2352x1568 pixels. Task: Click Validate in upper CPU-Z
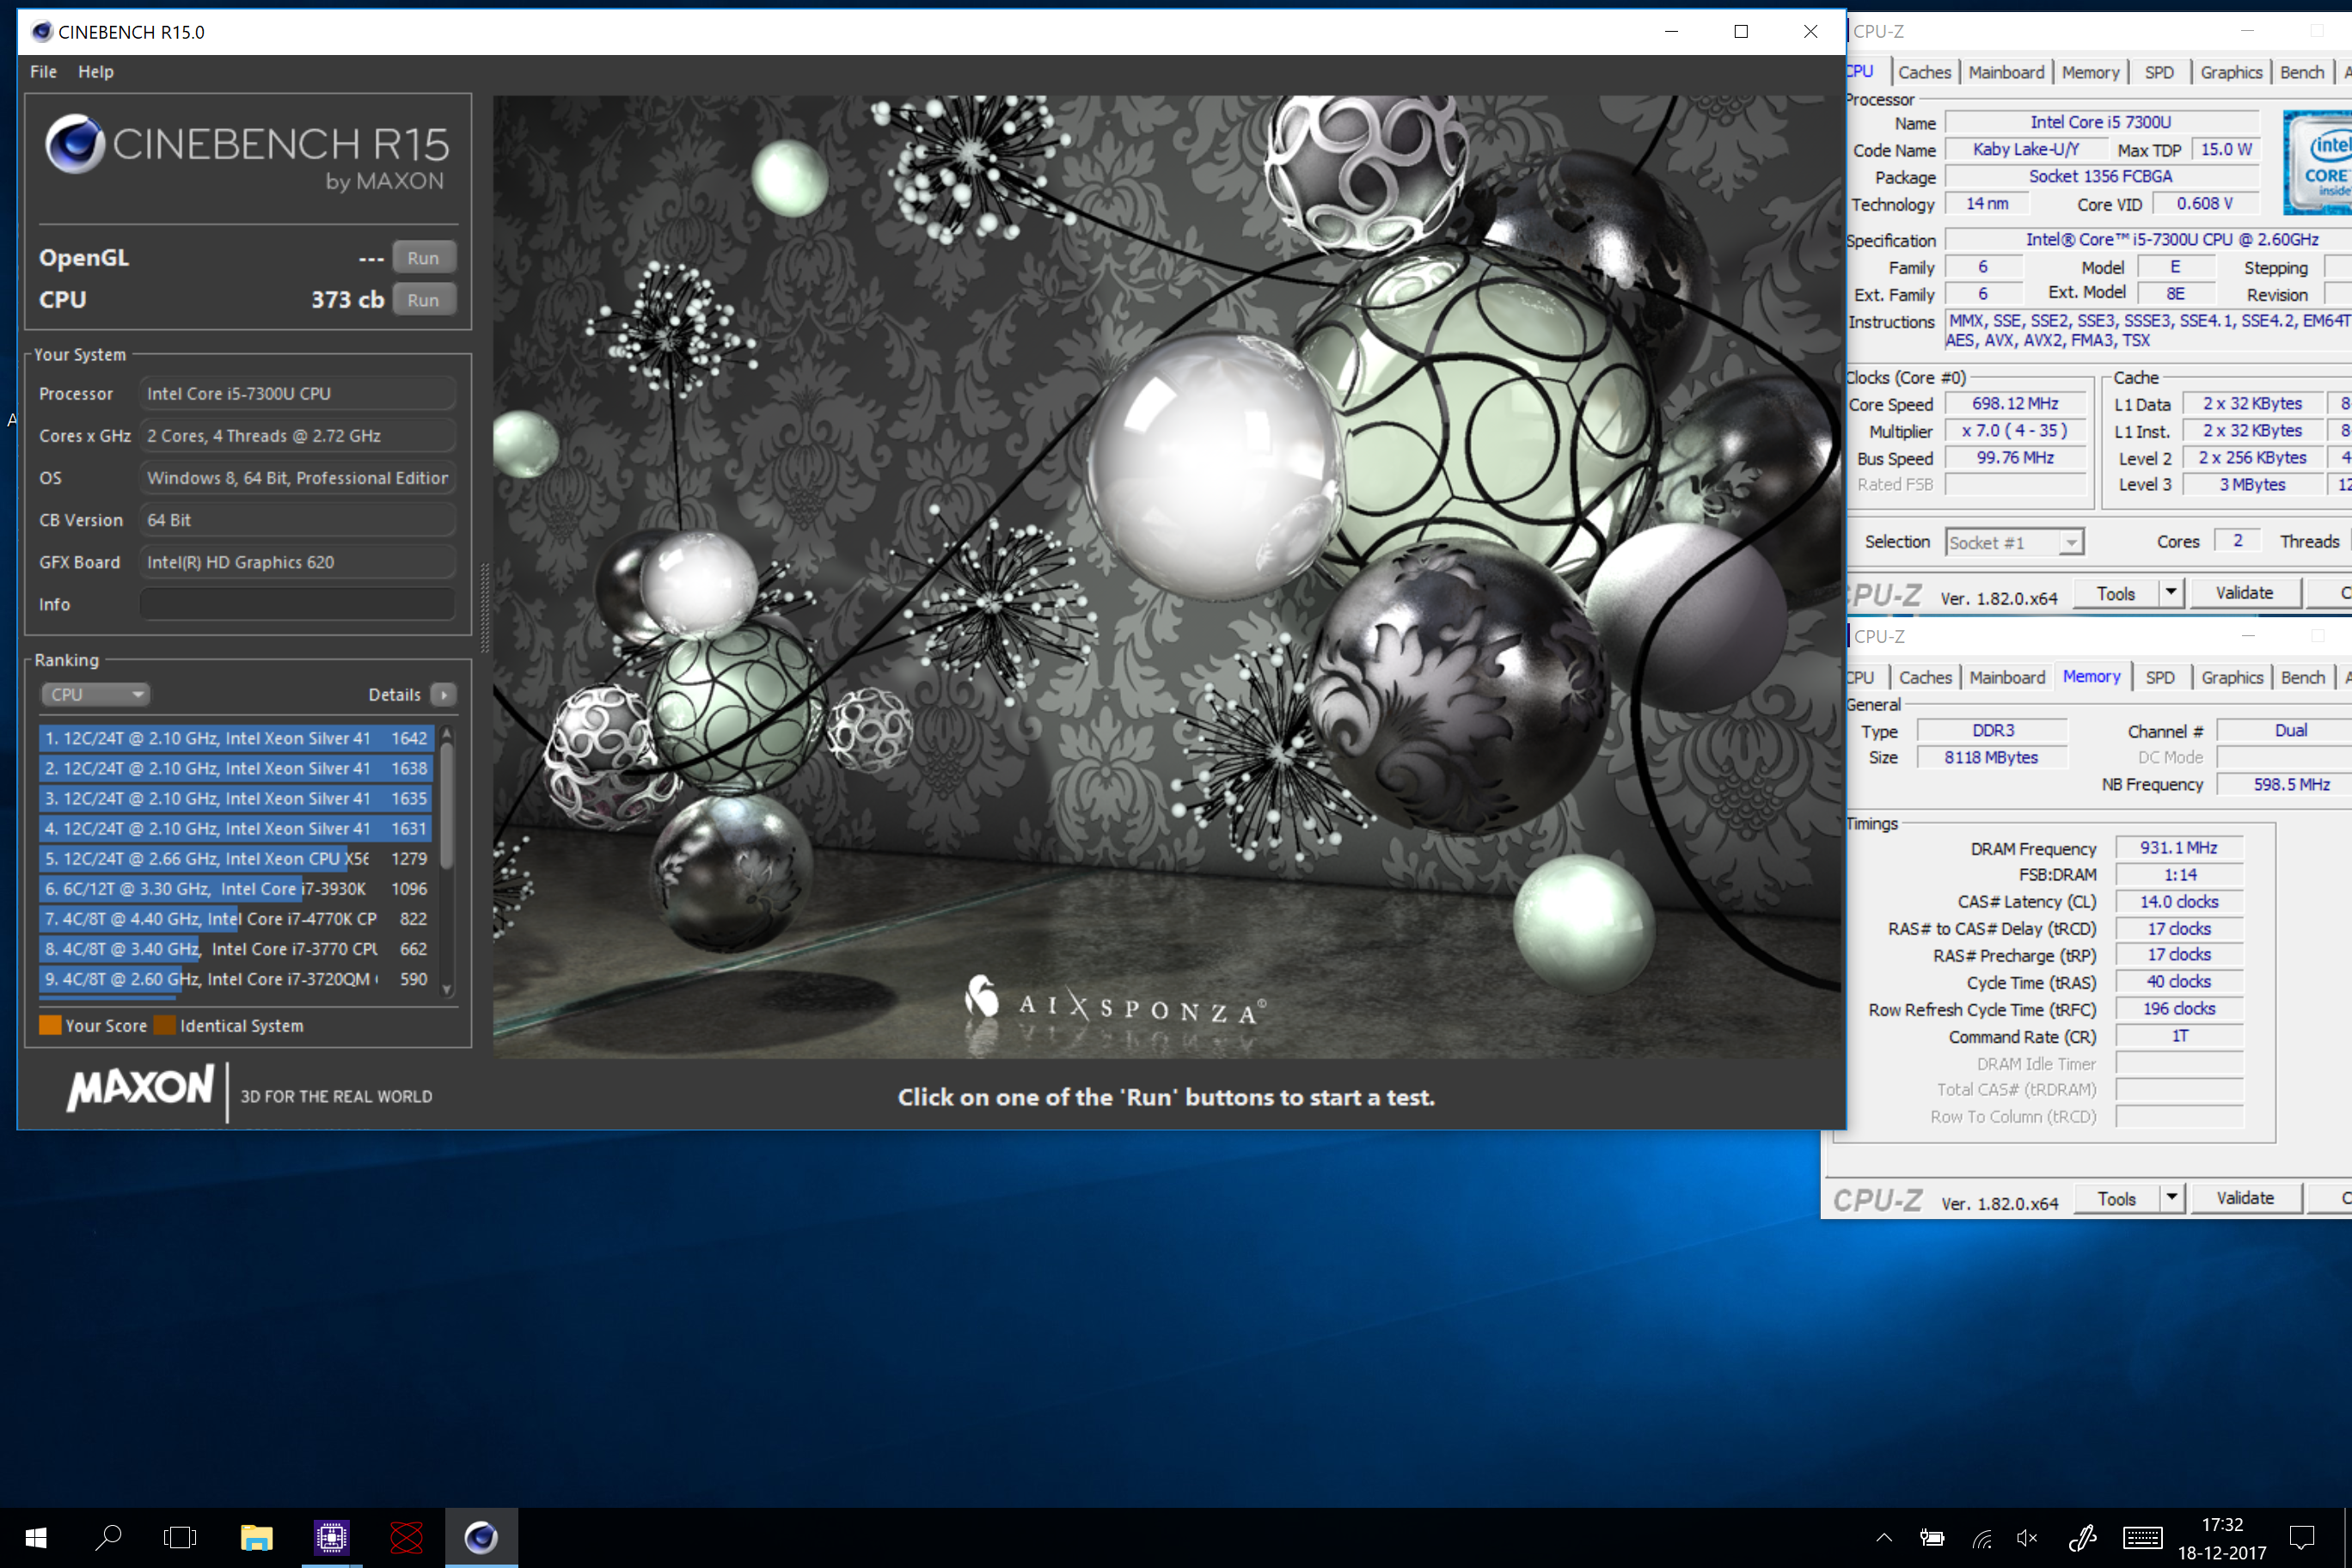2244,593
